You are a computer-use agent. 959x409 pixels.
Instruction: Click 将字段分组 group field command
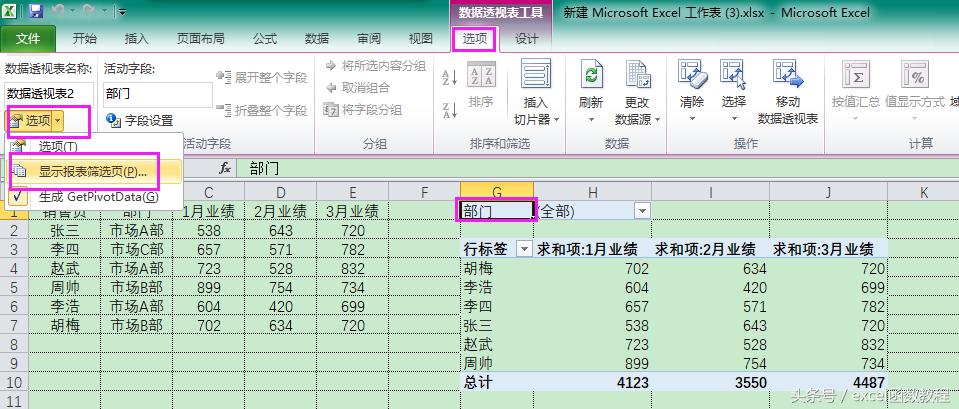(363, 110)
